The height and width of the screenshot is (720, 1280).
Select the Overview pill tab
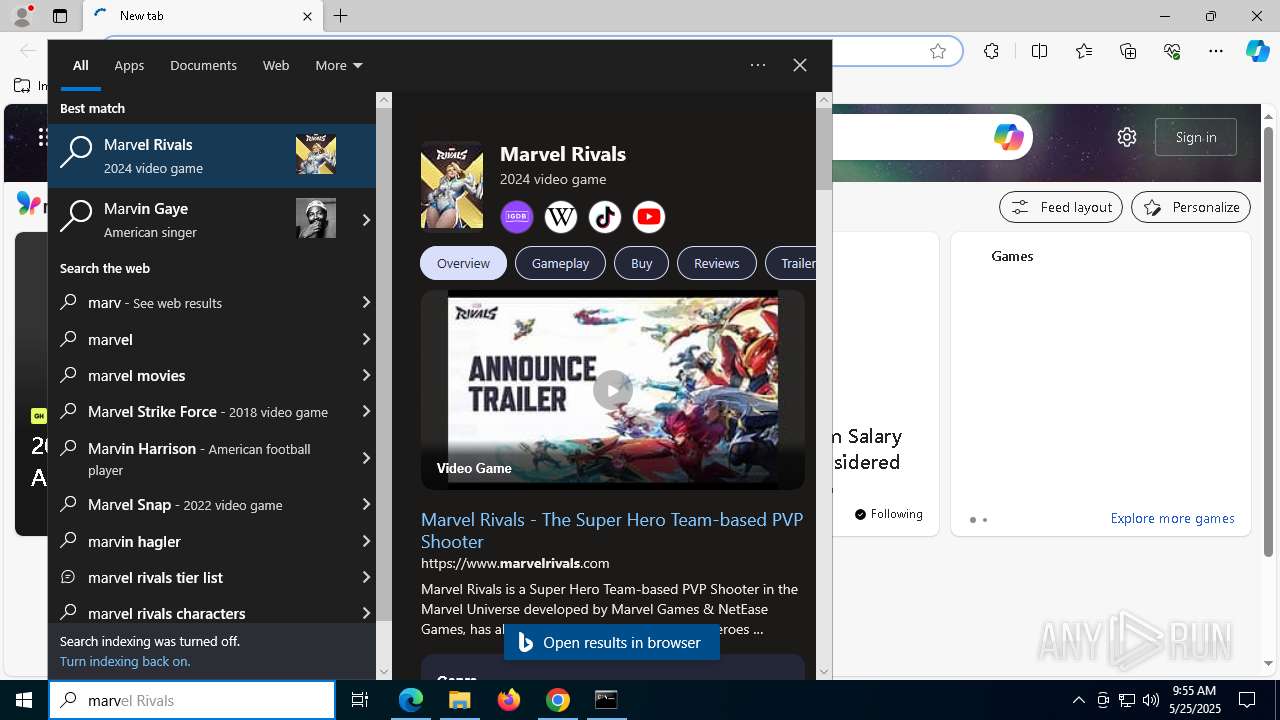[463, 263]
